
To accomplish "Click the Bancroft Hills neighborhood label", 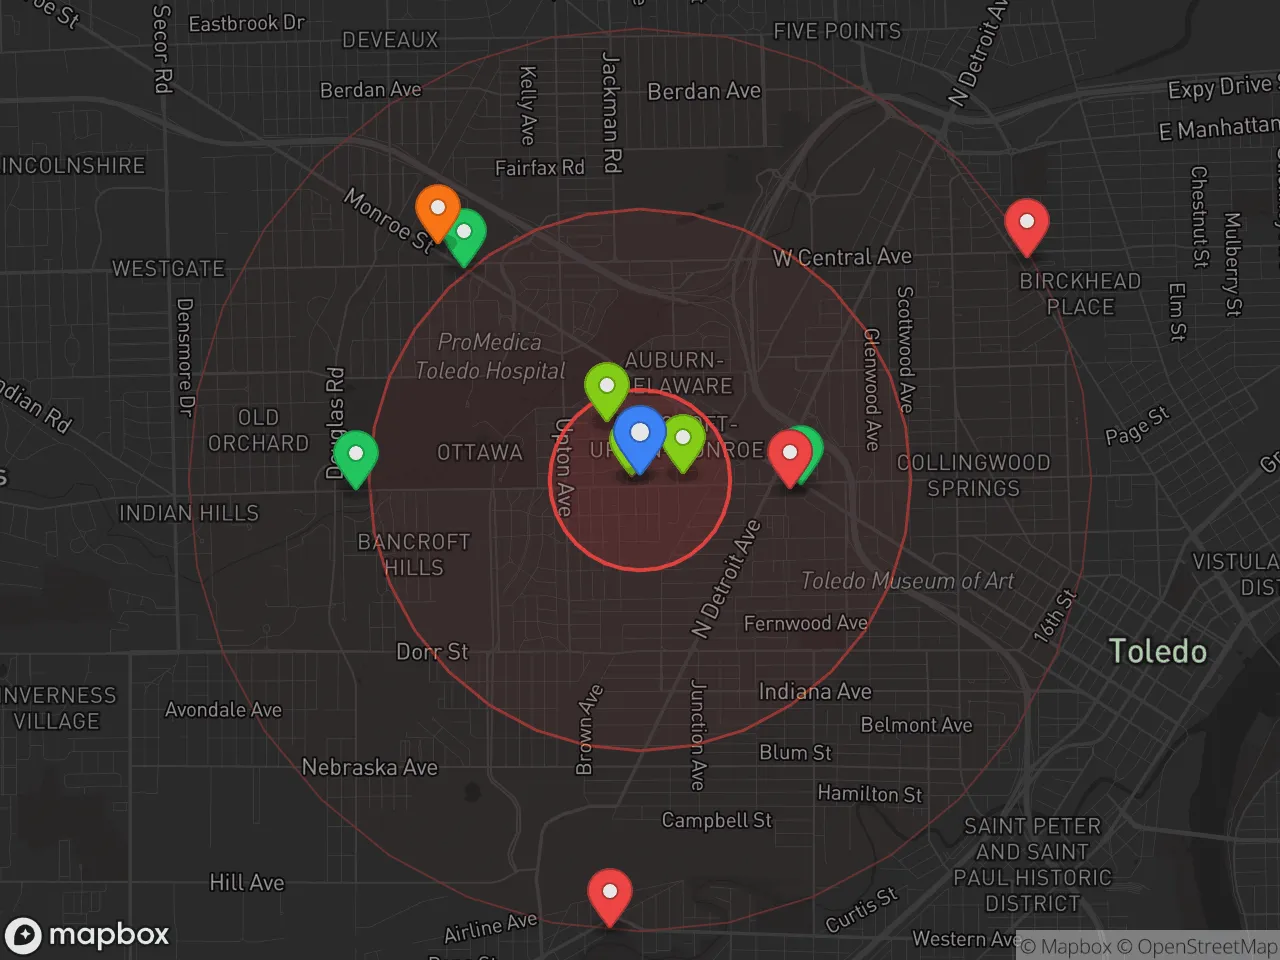I will [x=414, y=554].
